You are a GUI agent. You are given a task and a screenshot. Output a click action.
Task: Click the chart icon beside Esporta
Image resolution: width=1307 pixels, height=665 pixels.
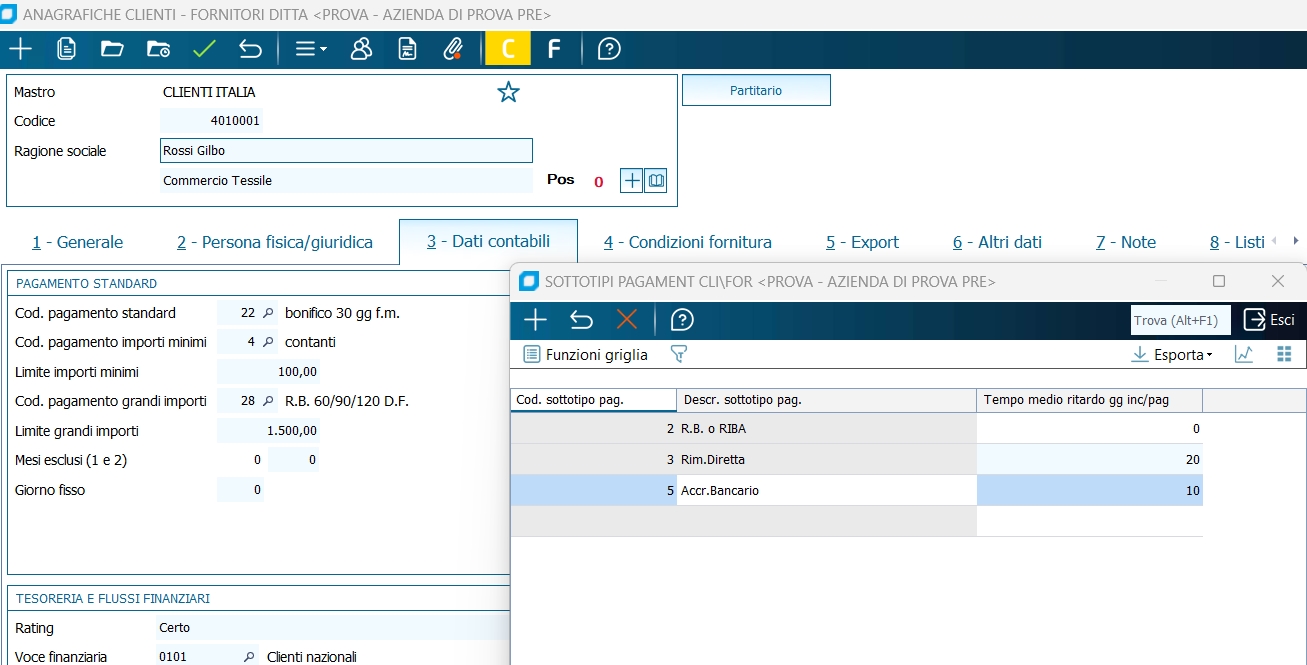click(x=1244, y=354)
